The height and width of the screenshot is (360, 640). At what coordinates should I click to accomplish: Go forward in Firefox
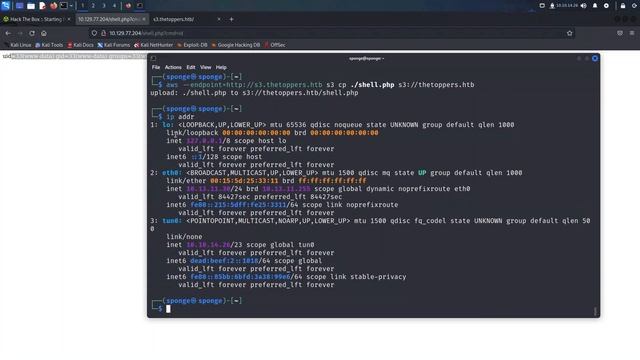click(x=20, y=33)
